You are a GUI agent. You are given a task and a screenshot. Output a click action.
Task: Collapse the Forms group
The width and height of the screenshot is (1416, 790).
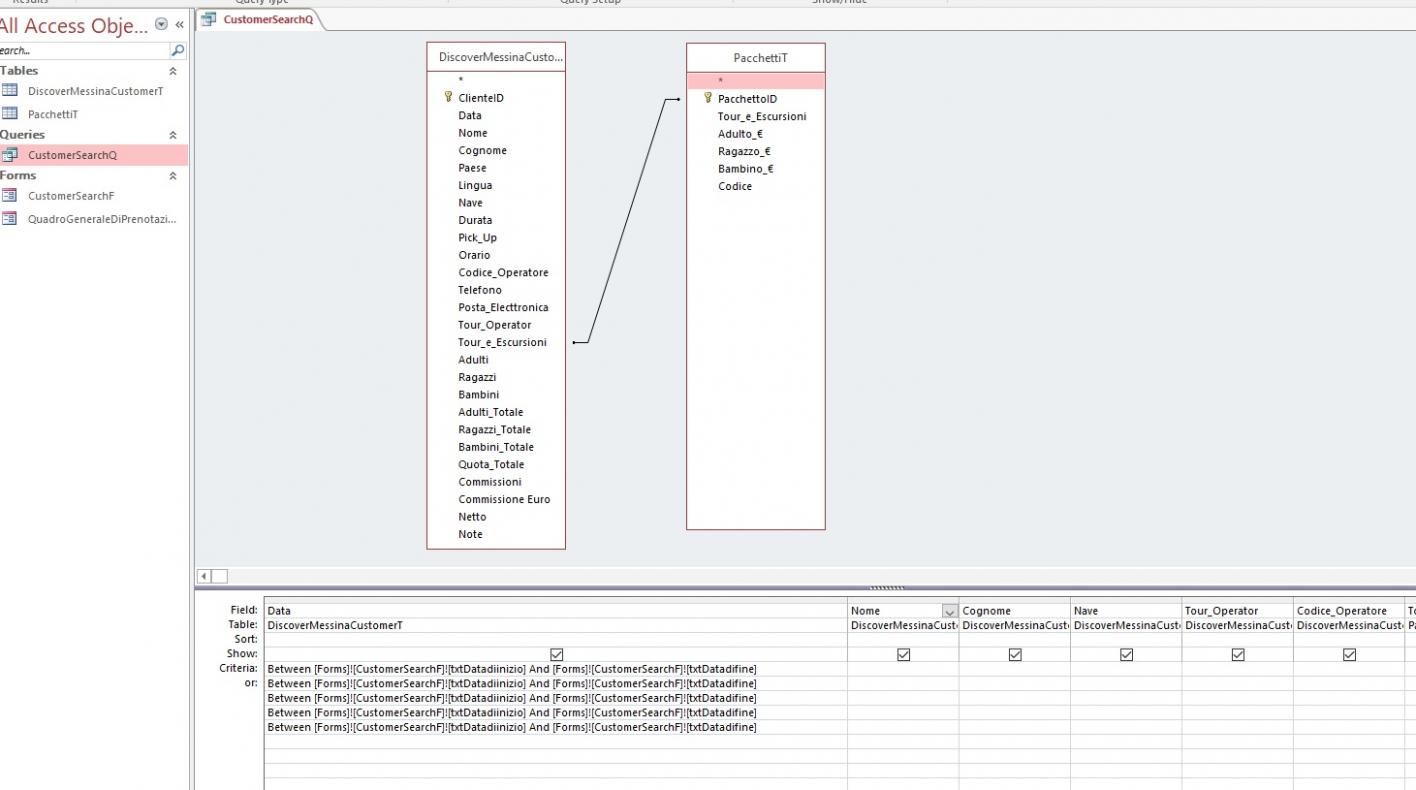173,176
